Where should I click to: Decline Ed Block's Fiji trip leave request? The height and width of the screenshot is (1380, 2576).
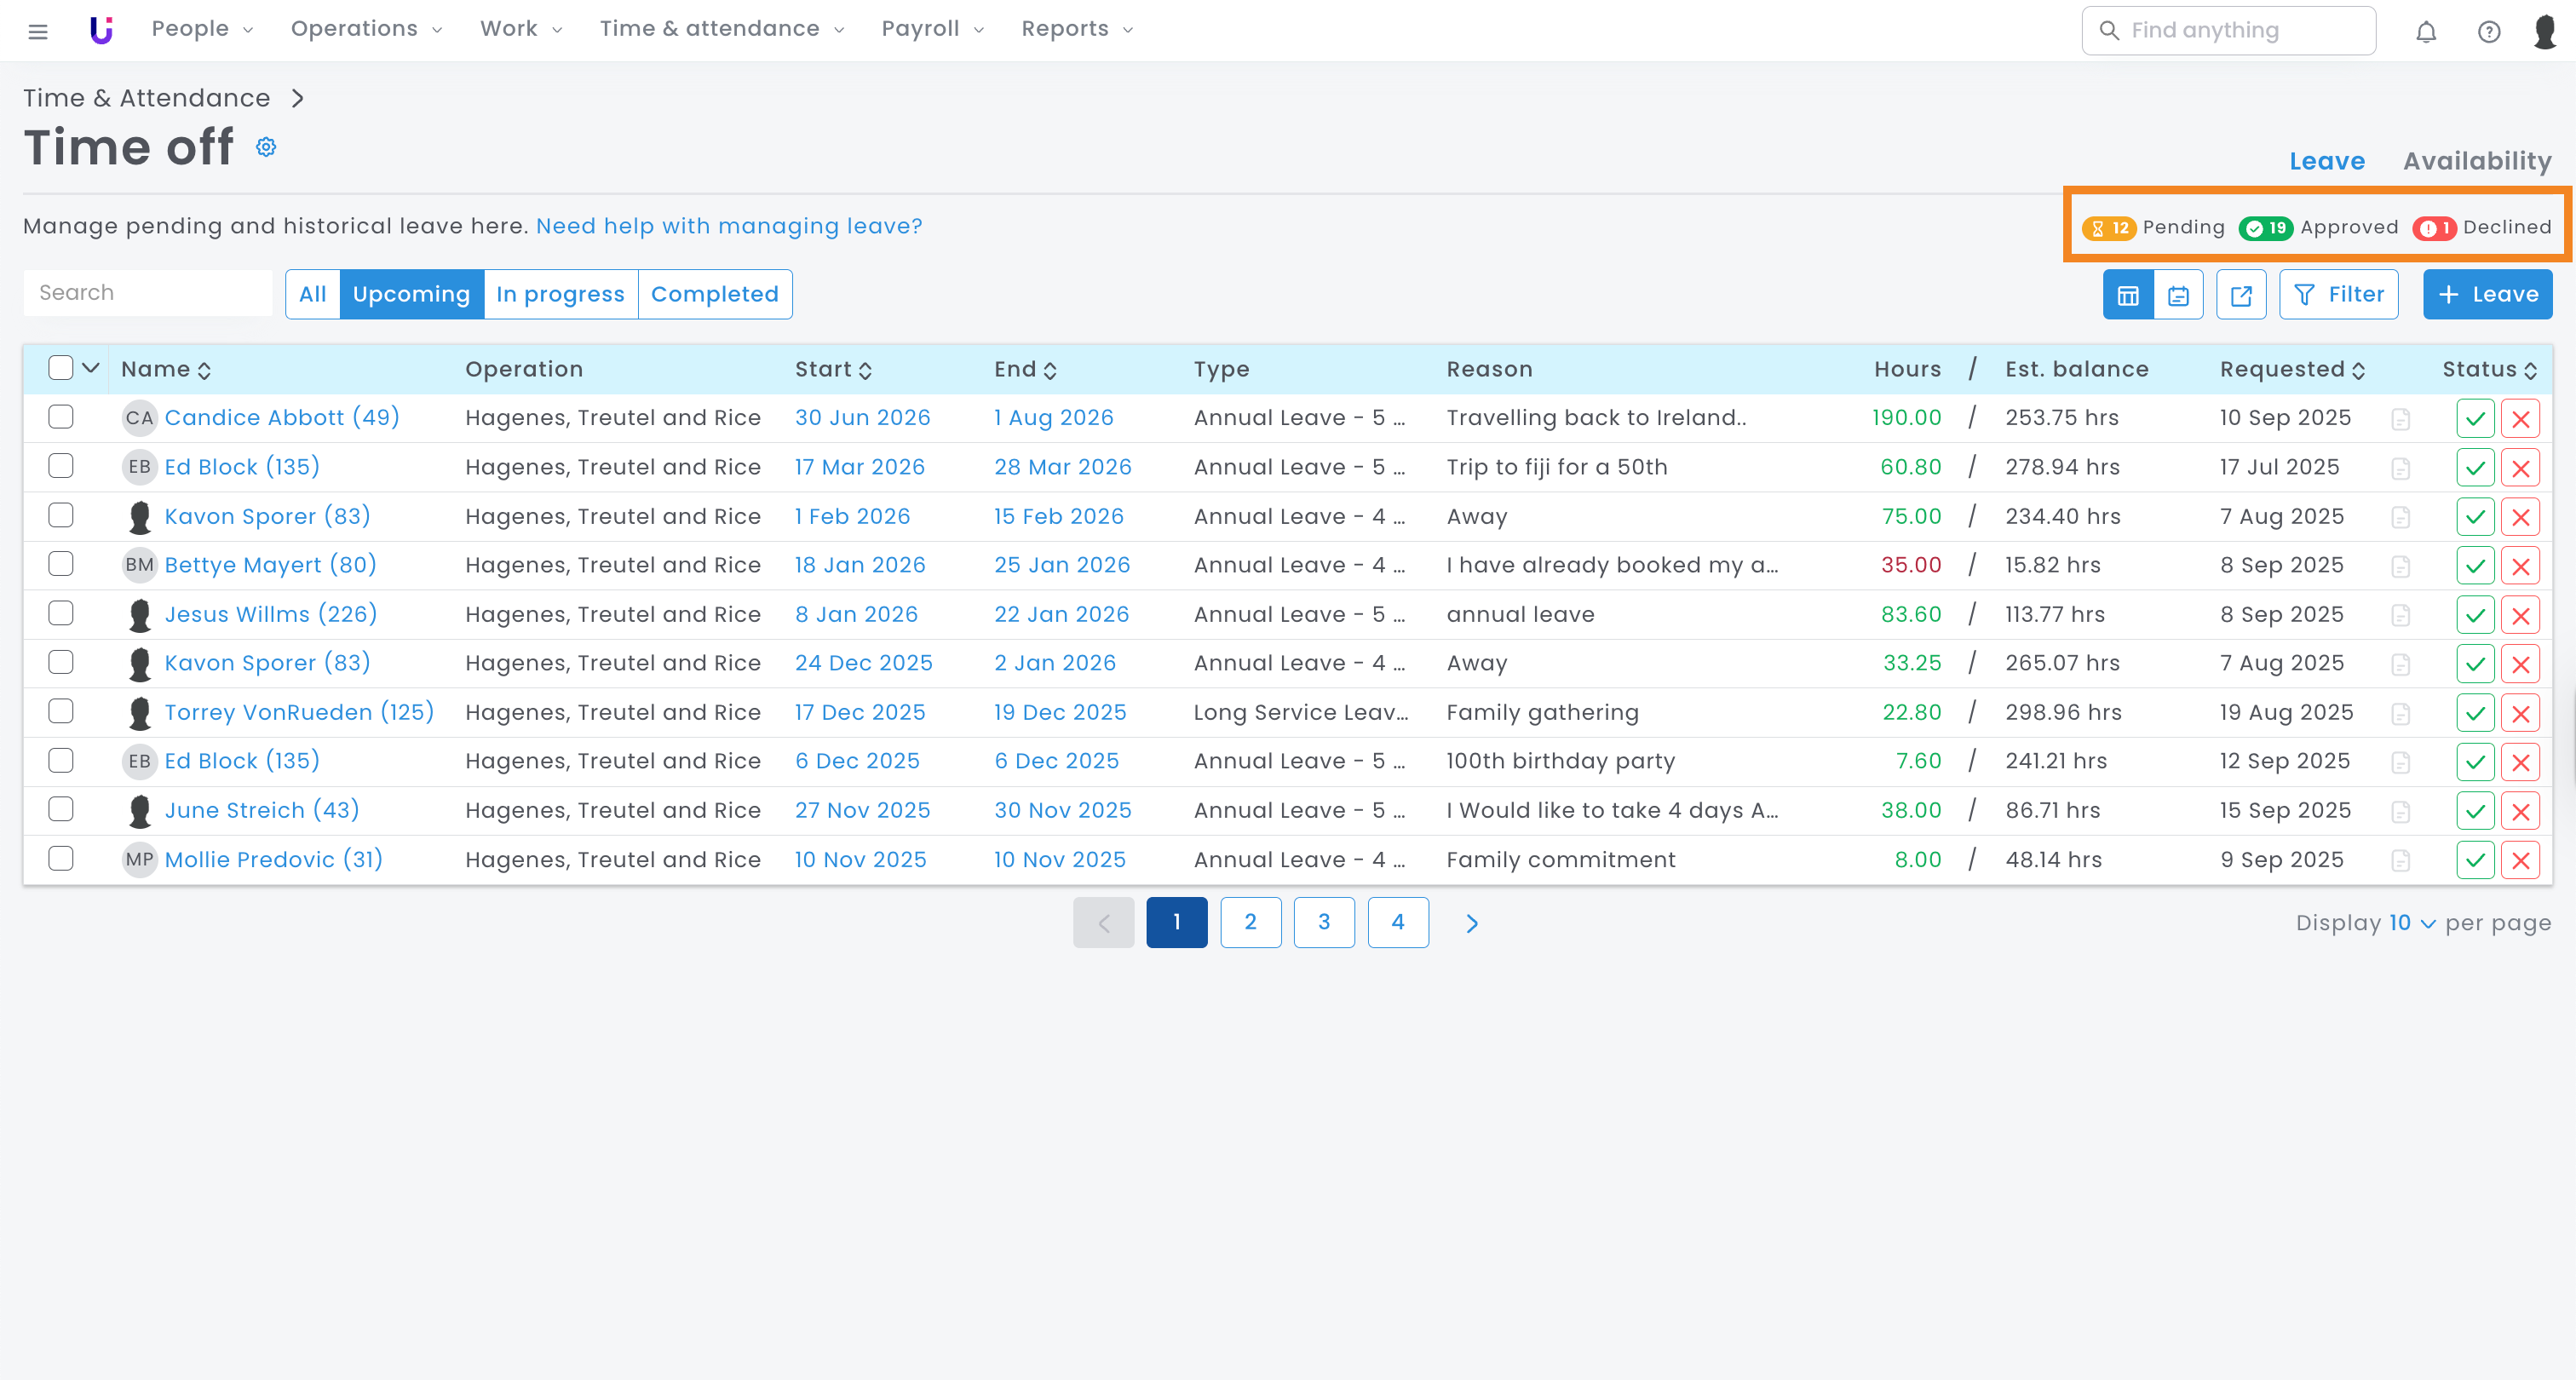pyautogui.click(x=2520, y=468)
